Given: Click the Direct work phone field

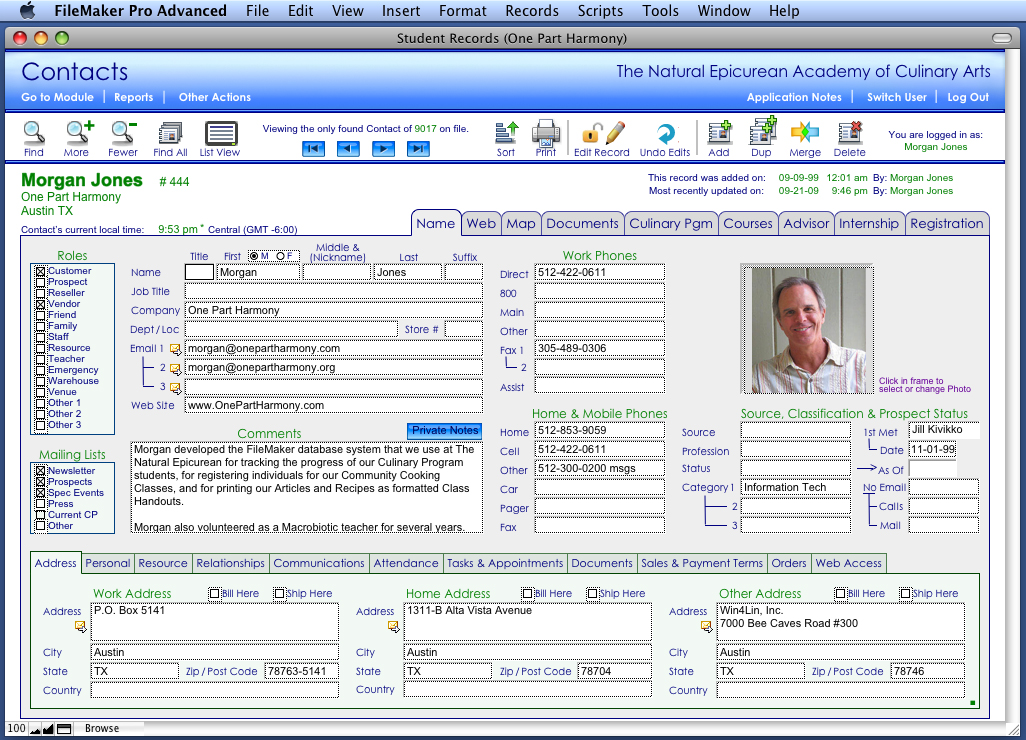Looking at the screenshot, I should (x=599, y=273).
